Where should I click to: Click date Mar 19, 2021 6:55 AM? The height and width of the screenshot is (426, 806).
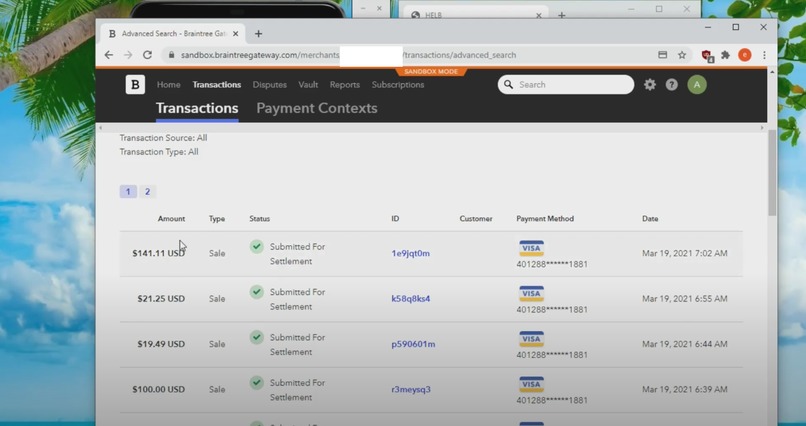[x=685, y=299]
